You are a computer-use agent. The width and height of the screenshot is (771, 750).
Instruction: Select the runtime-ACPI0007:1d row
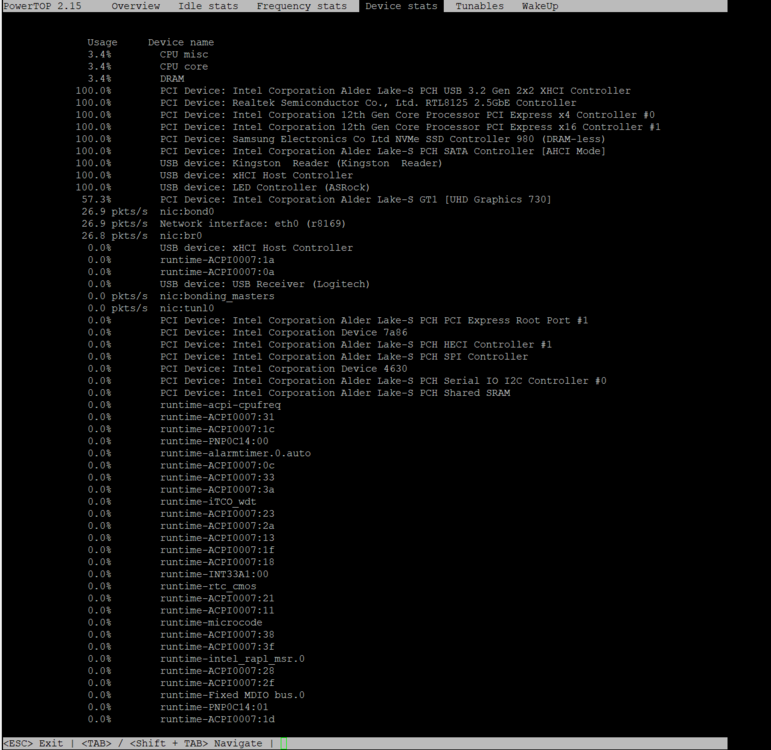[181, 719]
